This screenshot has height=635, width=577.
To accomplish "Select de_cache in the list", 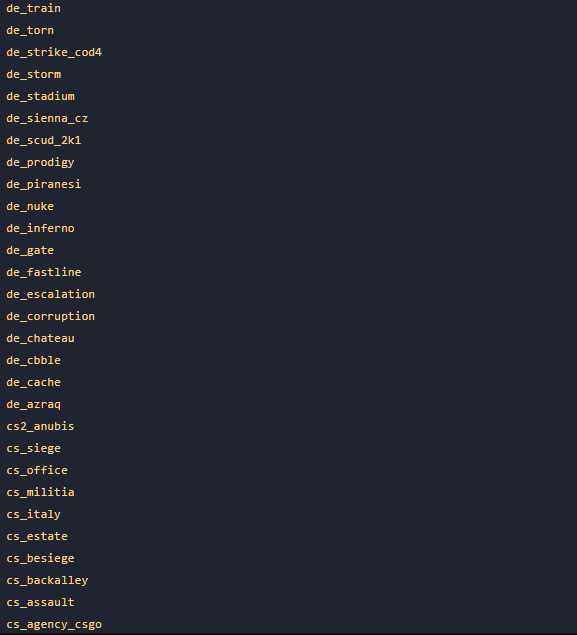I will click(34, 382).
